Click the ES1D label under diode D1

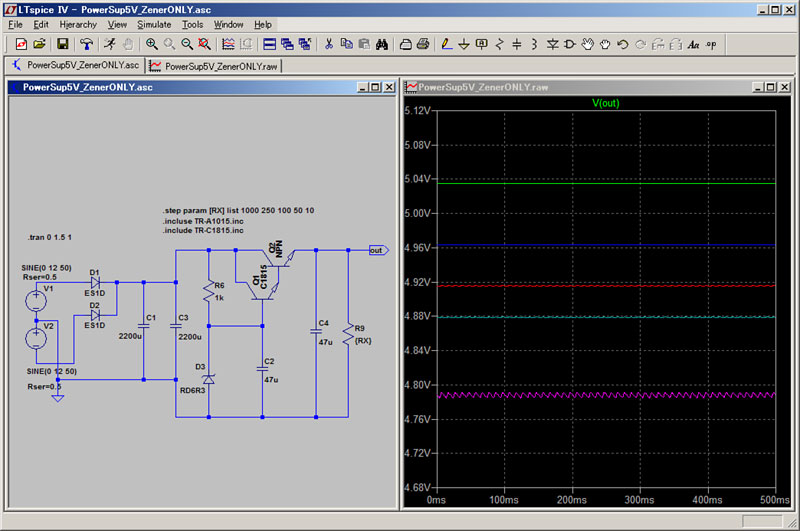tap(94, 293)
